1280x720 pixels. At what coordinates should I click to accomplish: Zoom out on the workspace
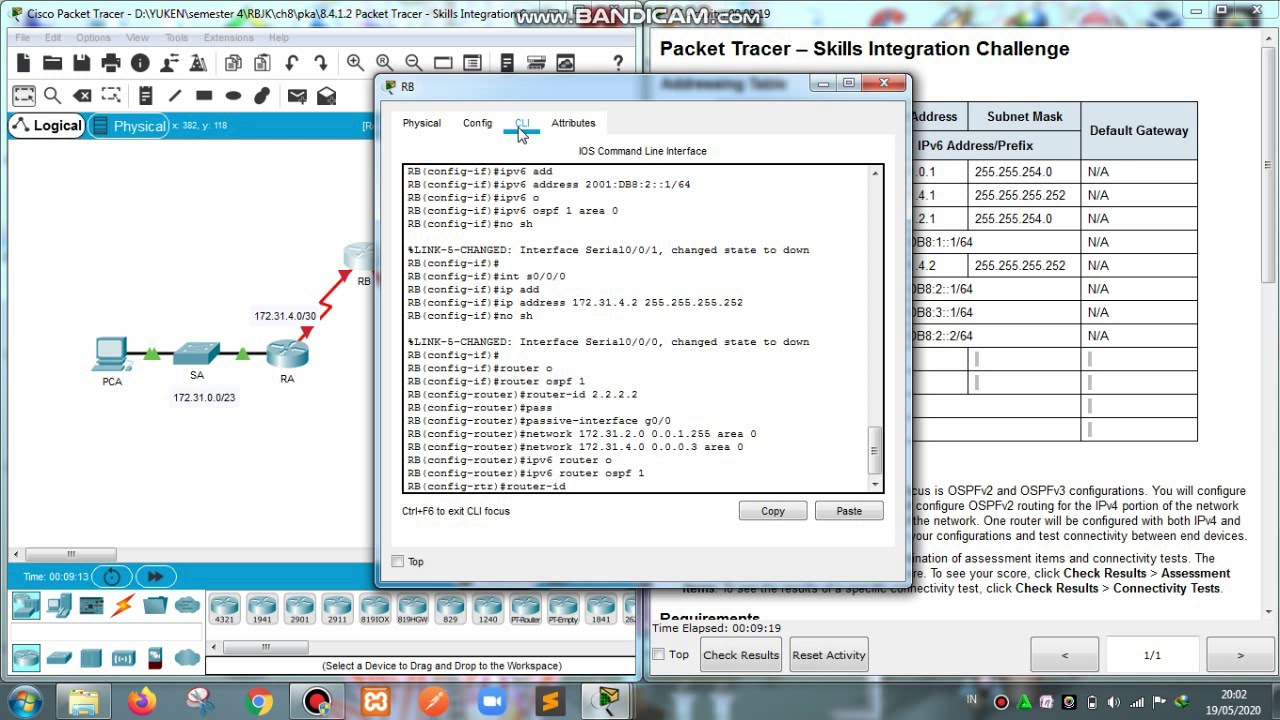413,63
